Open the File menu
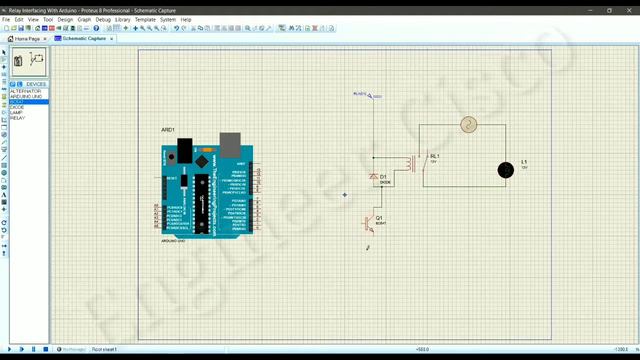 tap(6, 20)
